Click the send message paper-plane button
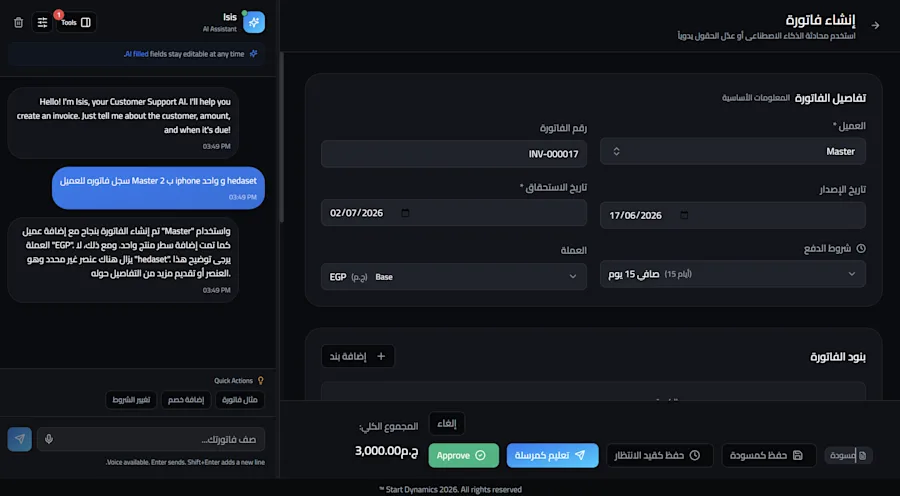 [x=20, y=439]
